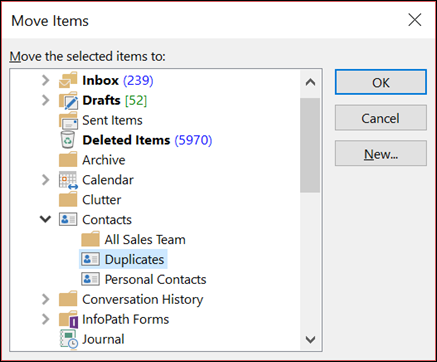Select the Archive label
Screen dimensions: 437x362
coord(104,160)
